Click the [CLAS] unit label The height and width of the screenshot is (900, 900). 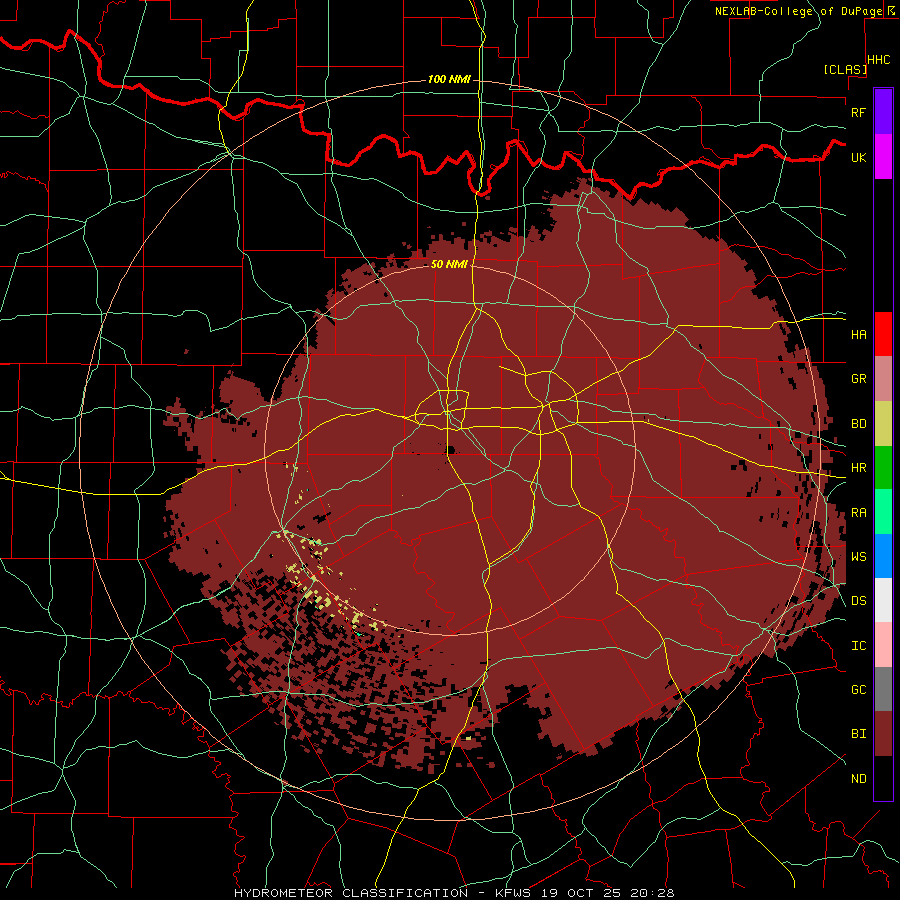845,69
